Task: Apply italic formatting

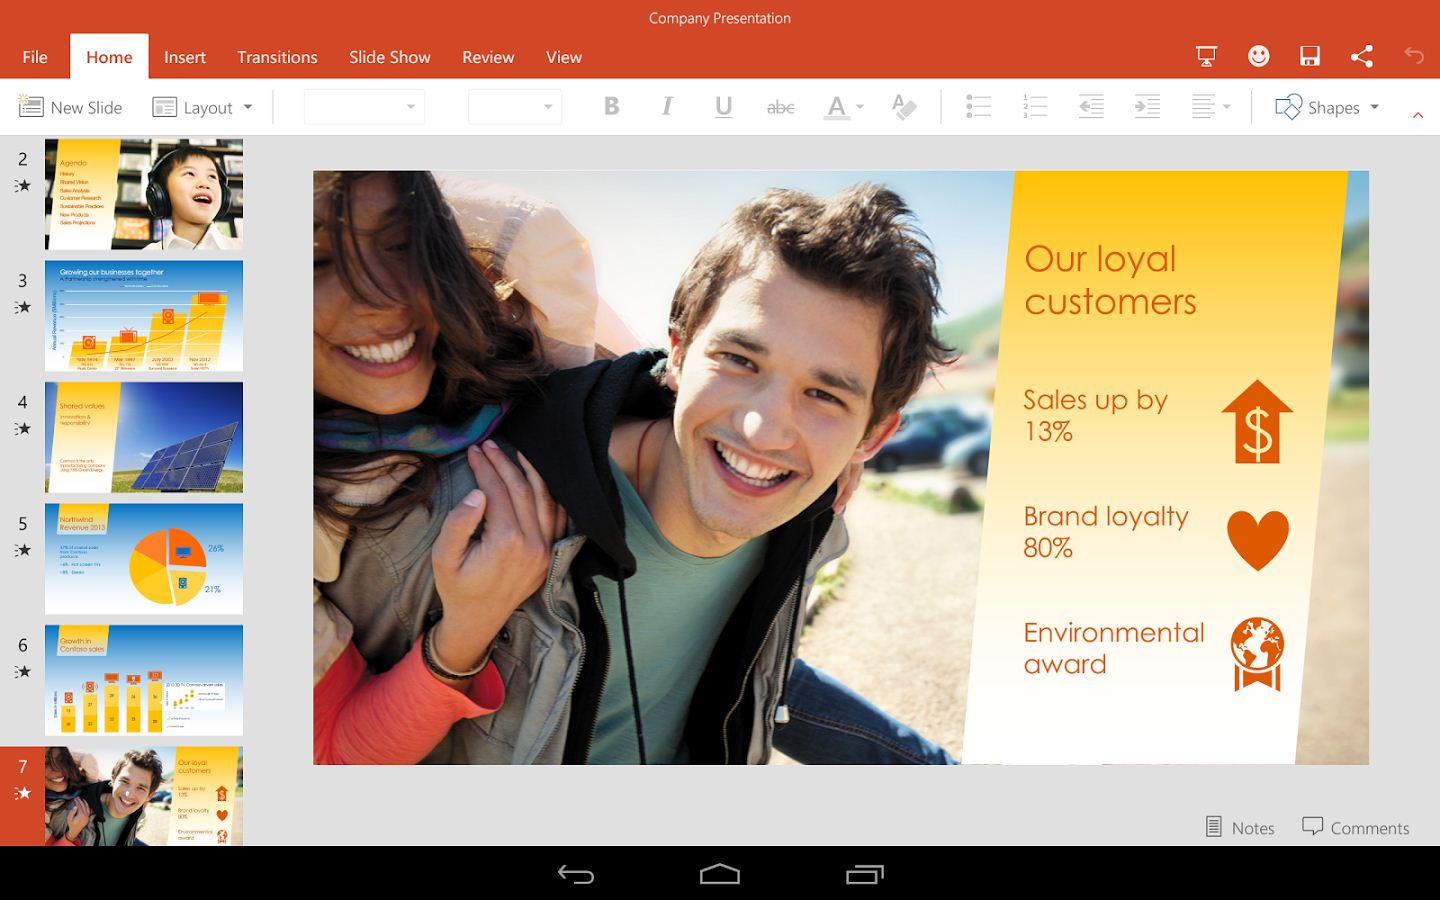Action: [x=667, y=106]
